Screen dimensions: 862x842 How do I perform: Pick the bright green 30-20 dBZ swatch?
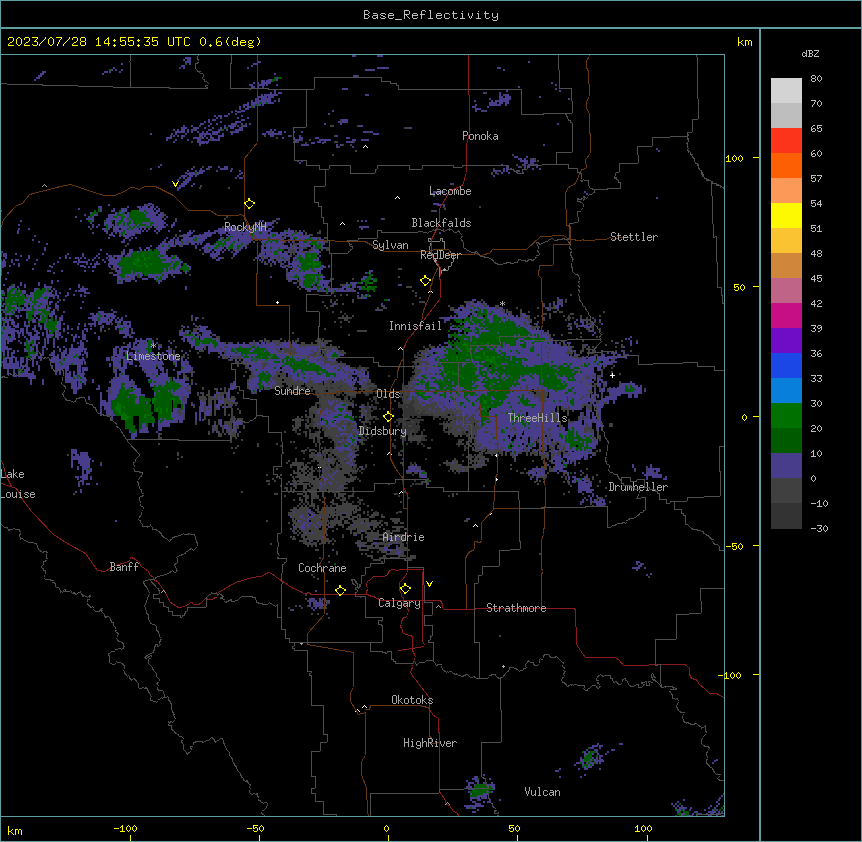[x=786, y=416]
